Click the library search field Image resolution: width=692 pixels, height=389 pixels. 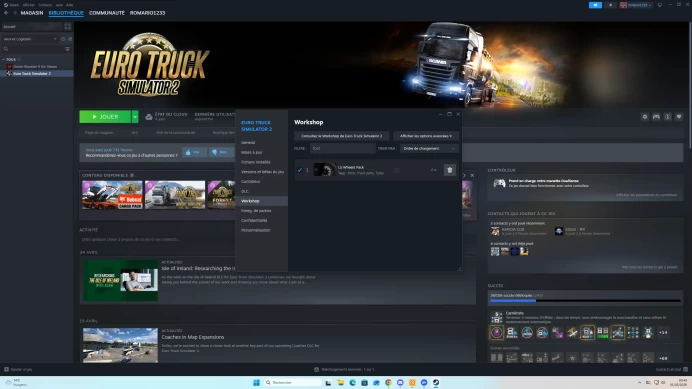(33, 49)
